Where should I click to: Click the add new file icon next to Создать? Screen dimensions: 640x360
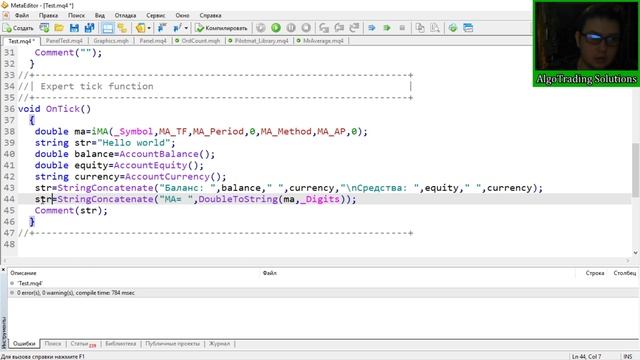coord(44,28)
